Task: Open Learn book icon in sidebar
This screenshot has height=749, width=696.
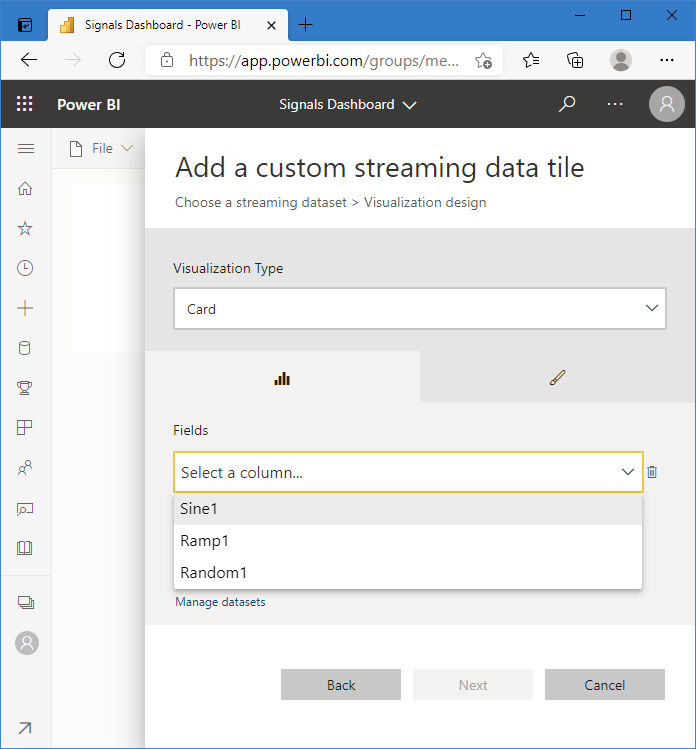Action: (25, 548)
